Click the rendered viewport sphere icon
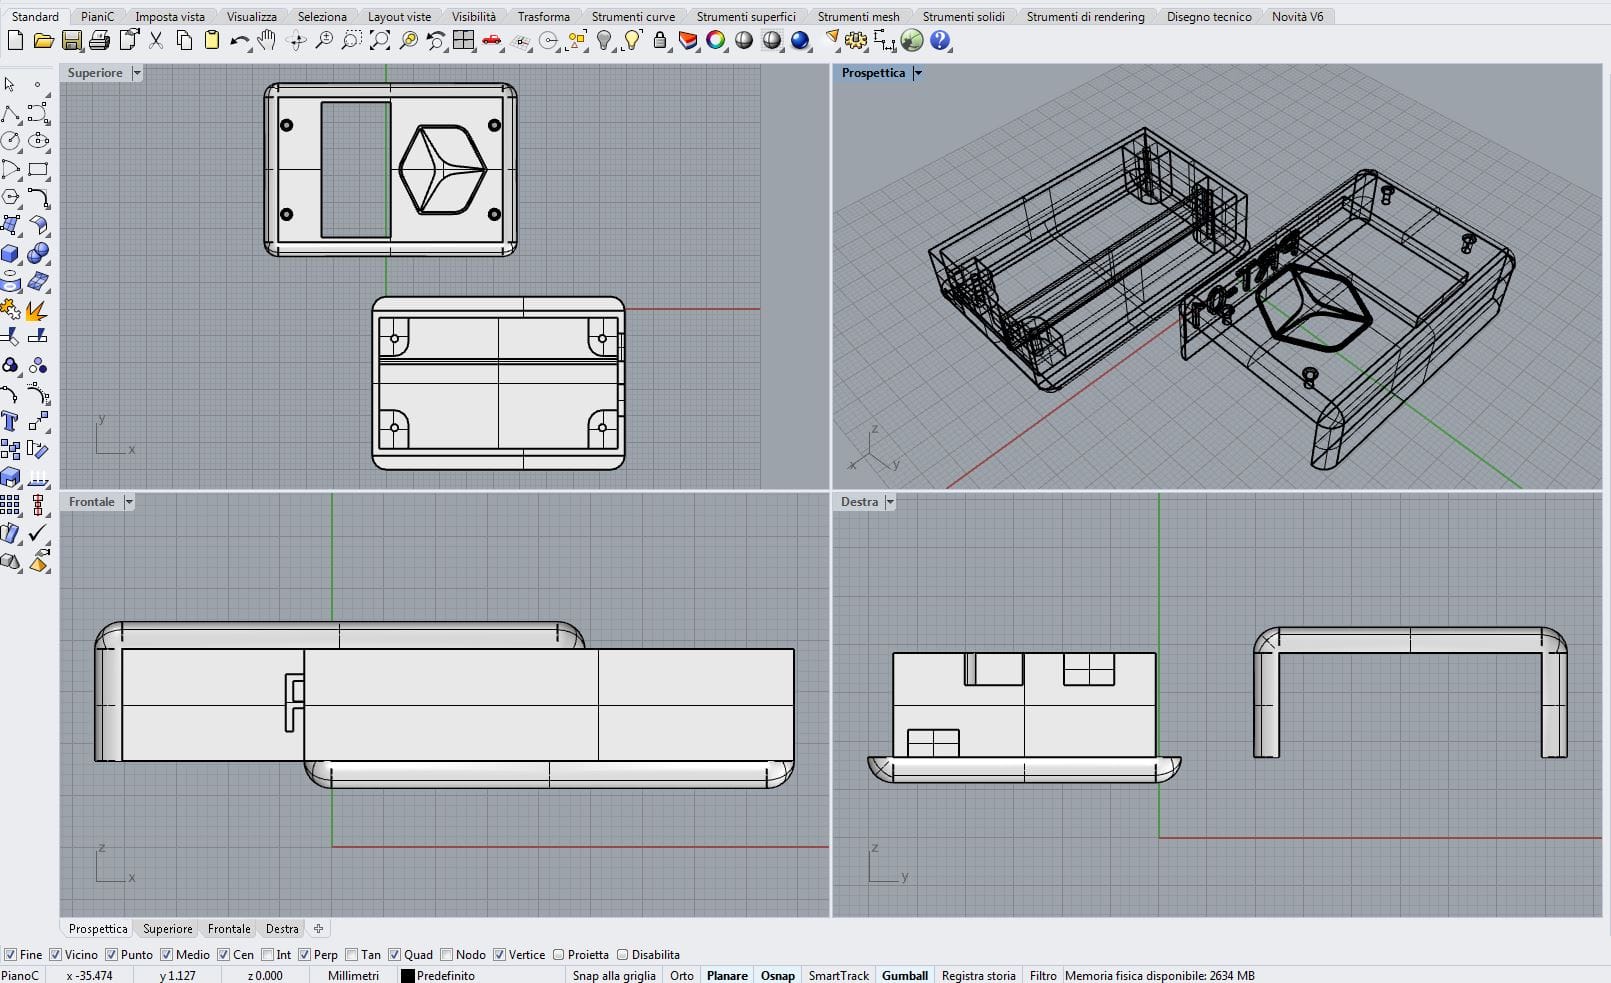This screenshot has width=1611, height=983. click(x=801, y=42)
